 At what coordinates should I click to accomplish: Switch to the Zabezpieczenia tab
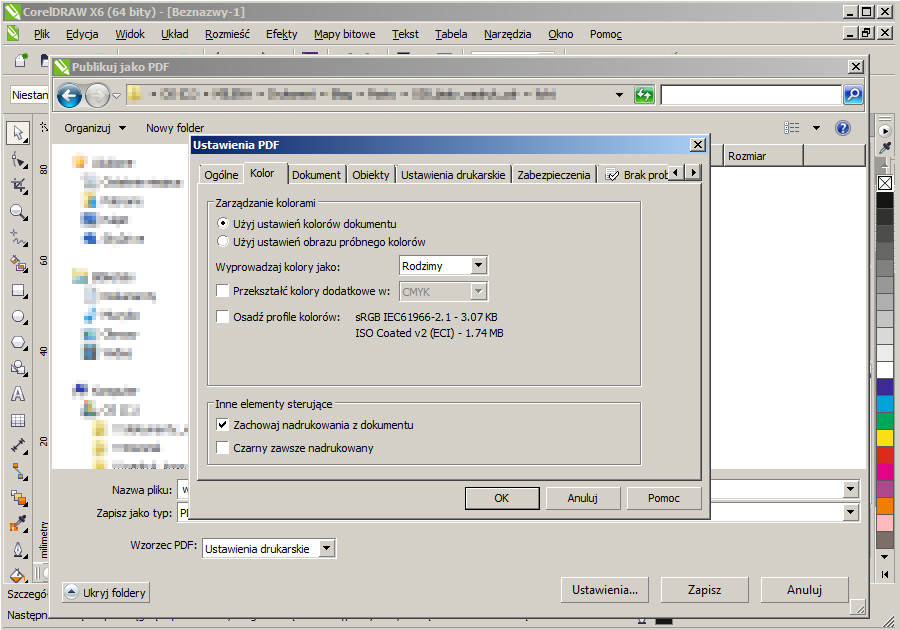pos(553,175)
